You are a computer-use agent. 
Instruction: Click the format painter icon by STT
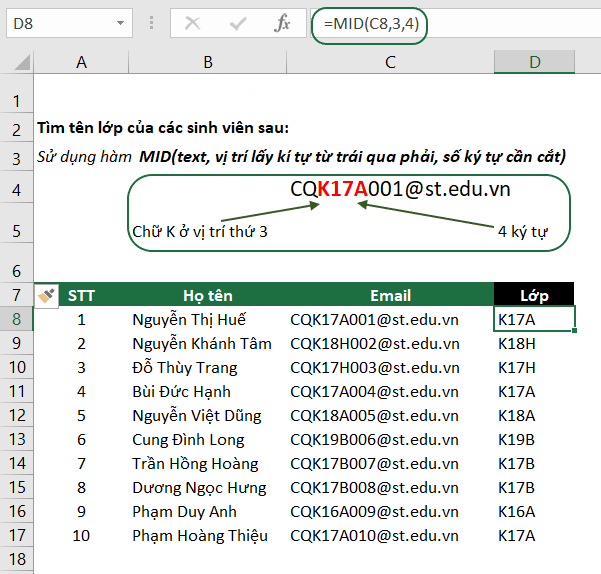click(46, 295)
